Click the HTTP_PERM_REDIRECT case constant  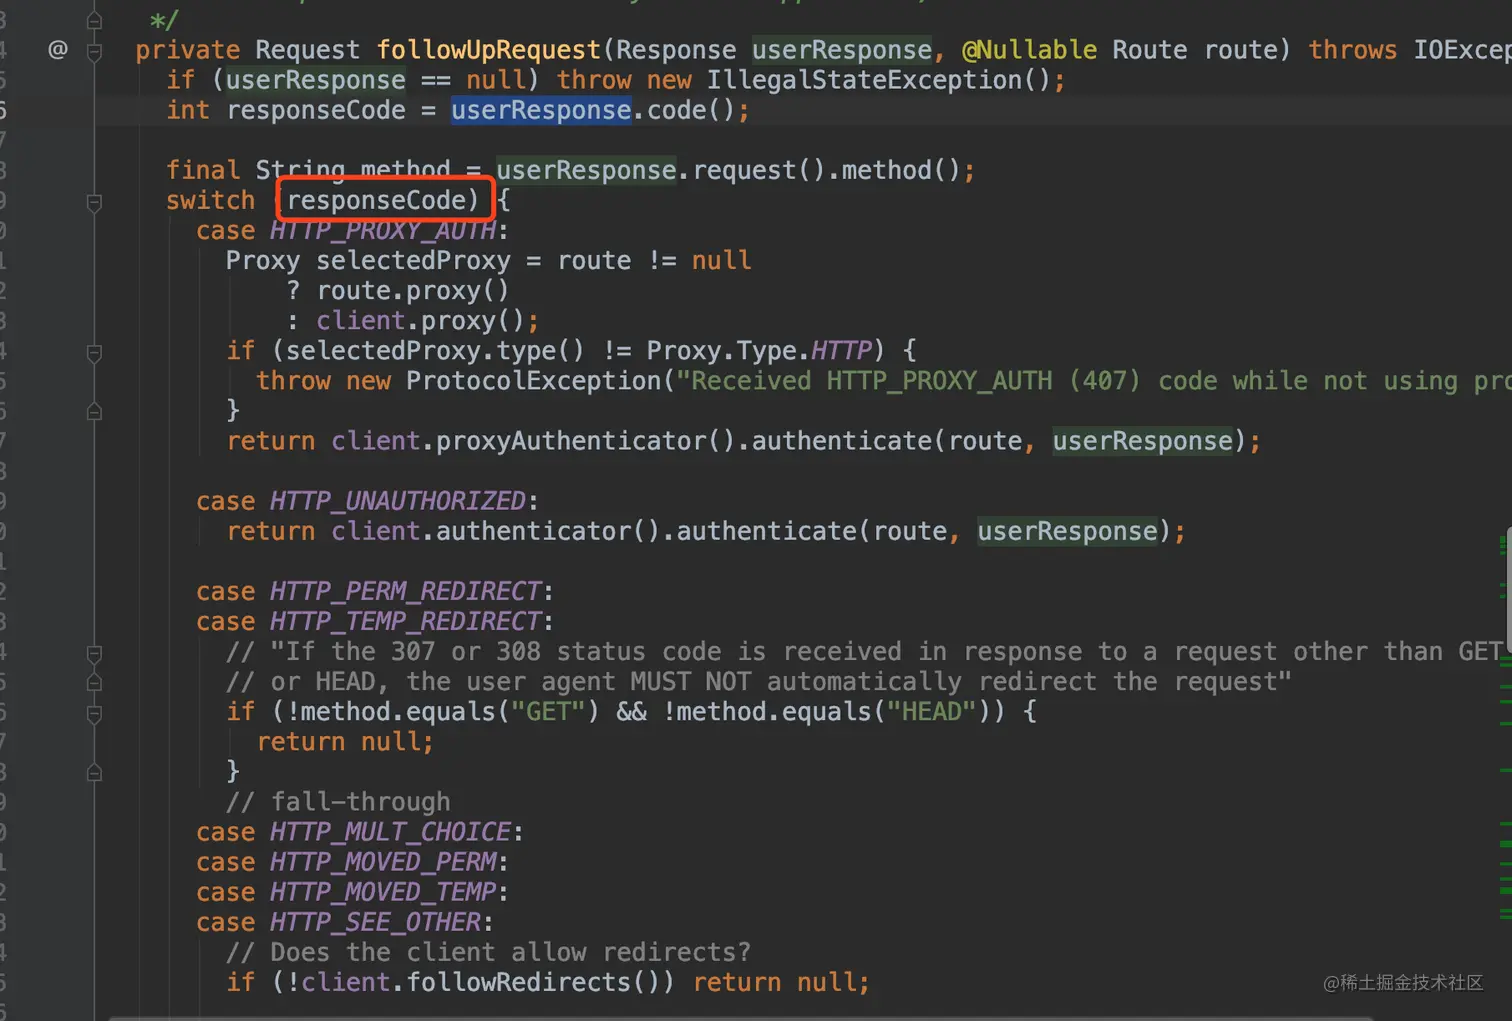(406, 591)
